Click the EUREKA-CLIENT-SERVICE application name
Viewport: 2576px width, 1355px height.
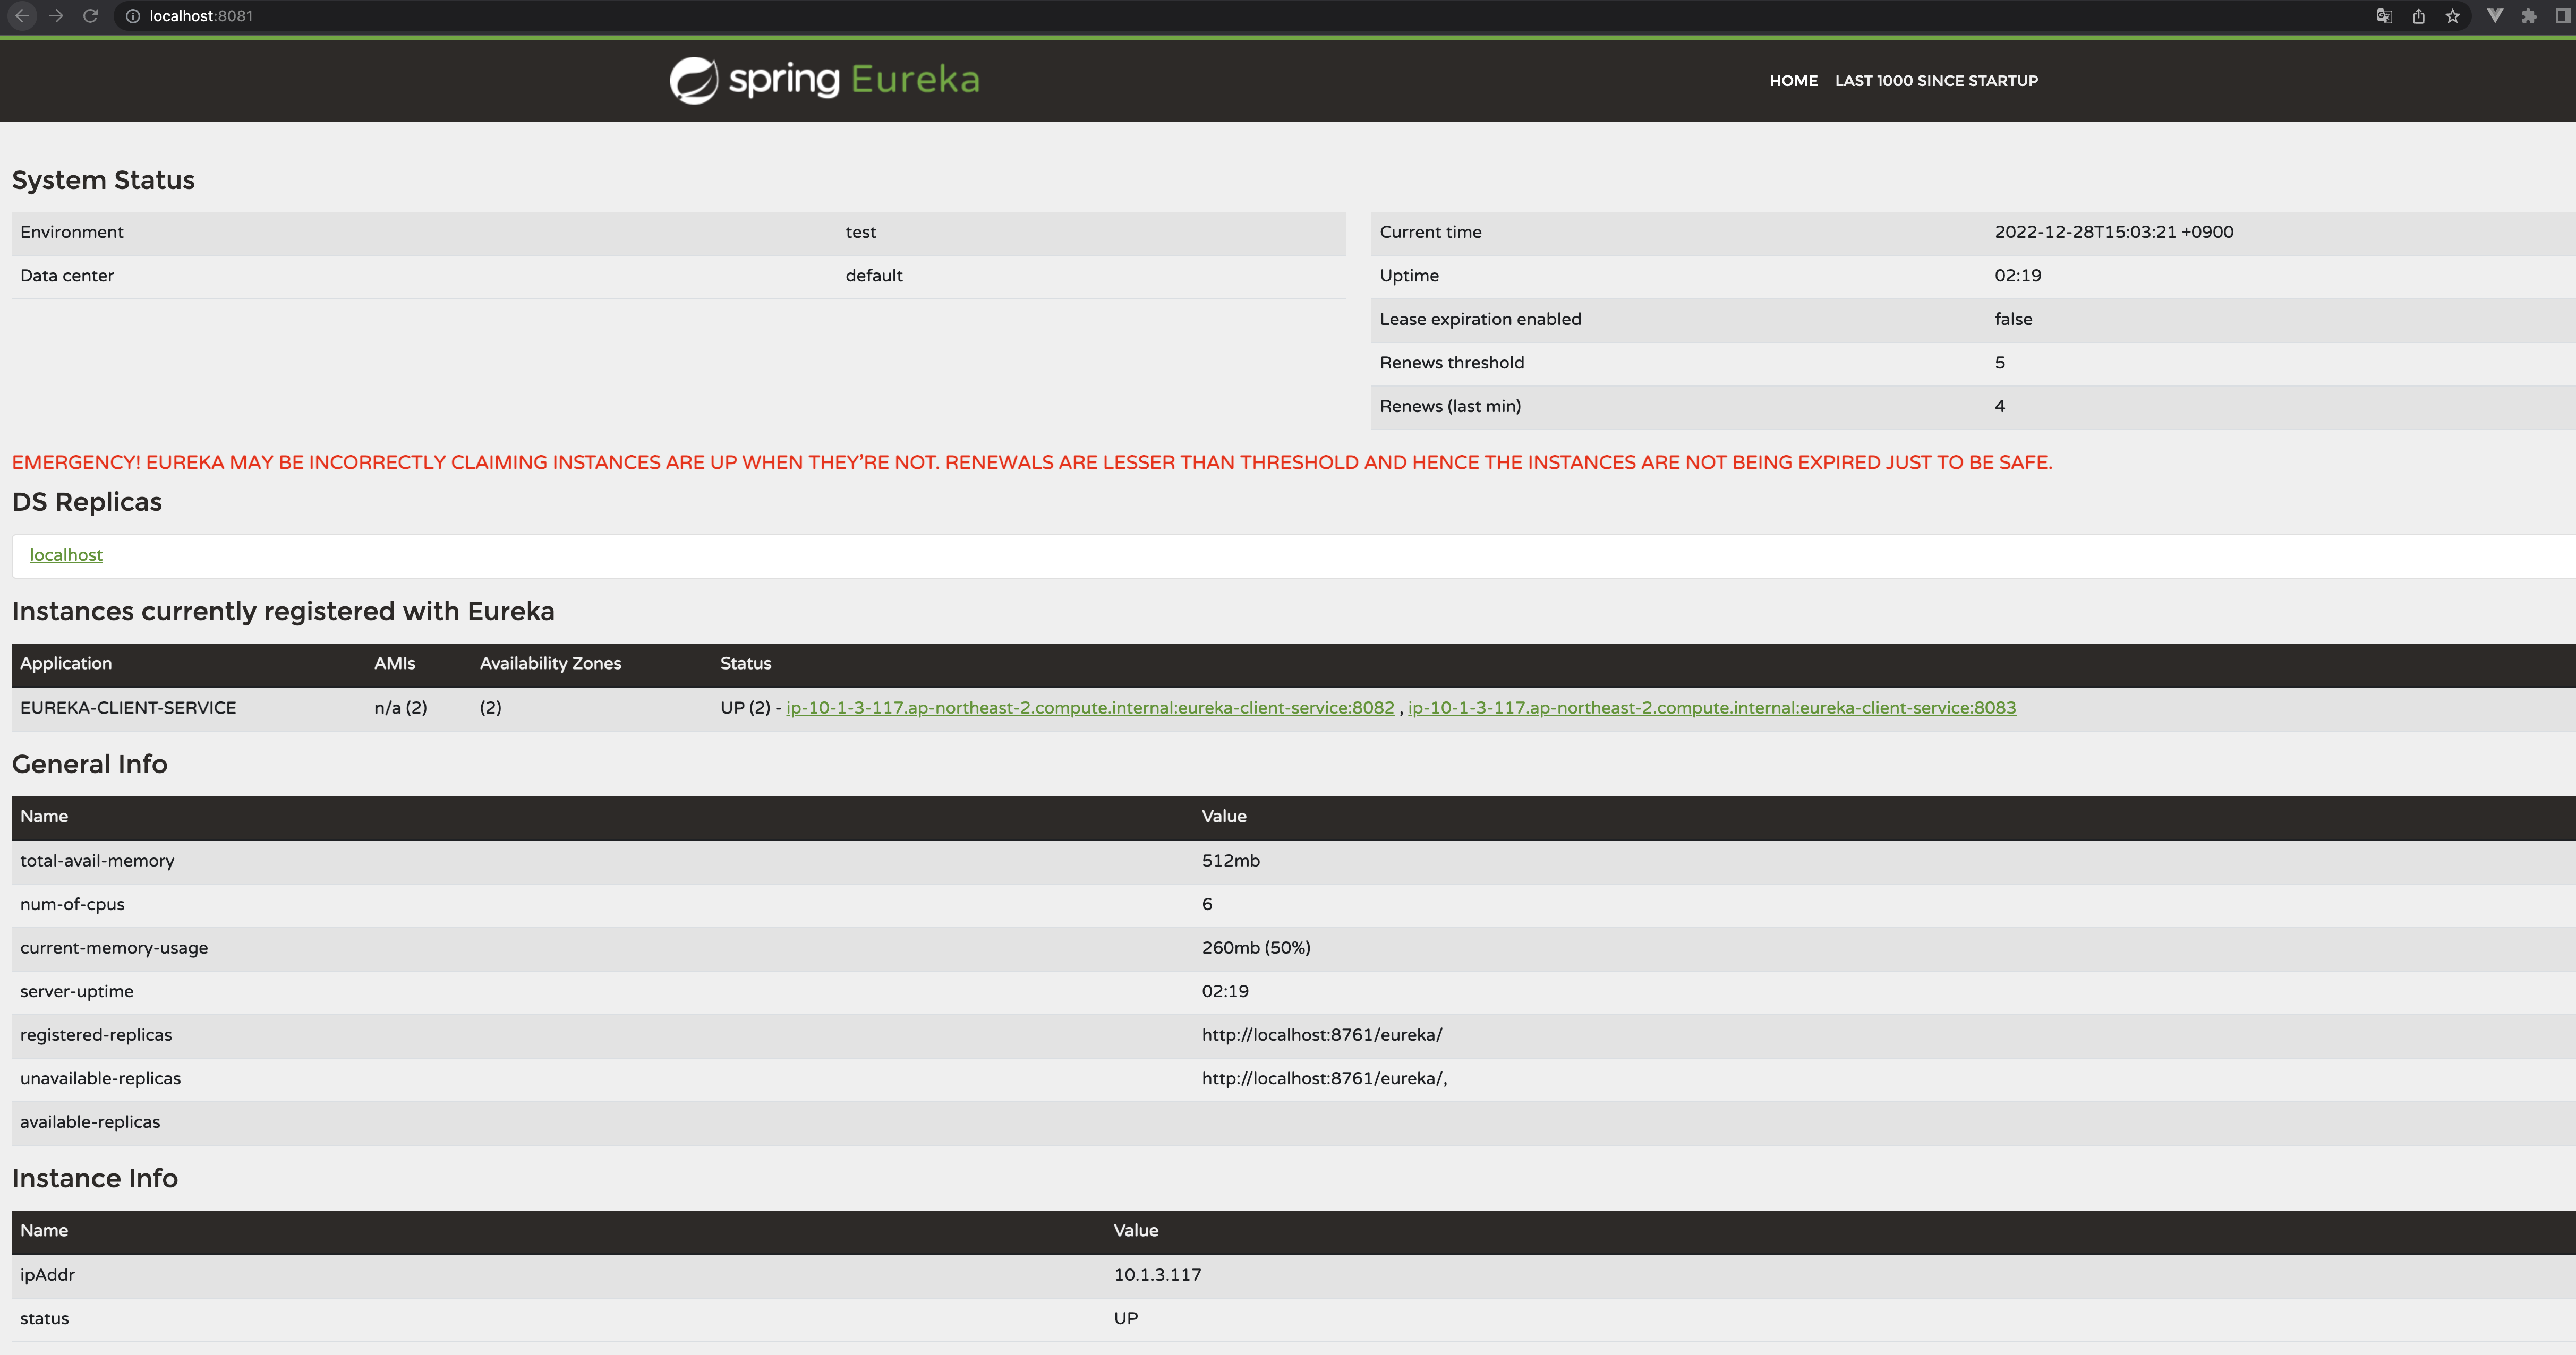[128, 708]
